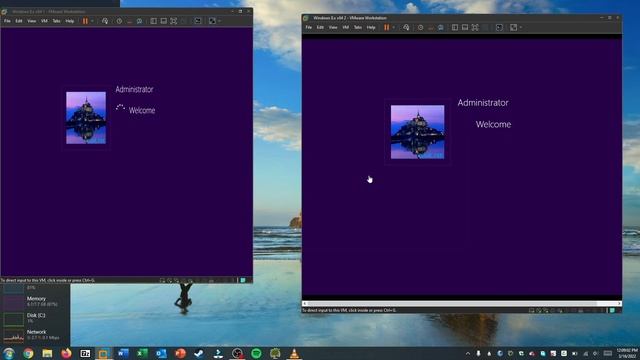
Task: Open snapshot manager in the right VMware window
Action: click(440, 27)
